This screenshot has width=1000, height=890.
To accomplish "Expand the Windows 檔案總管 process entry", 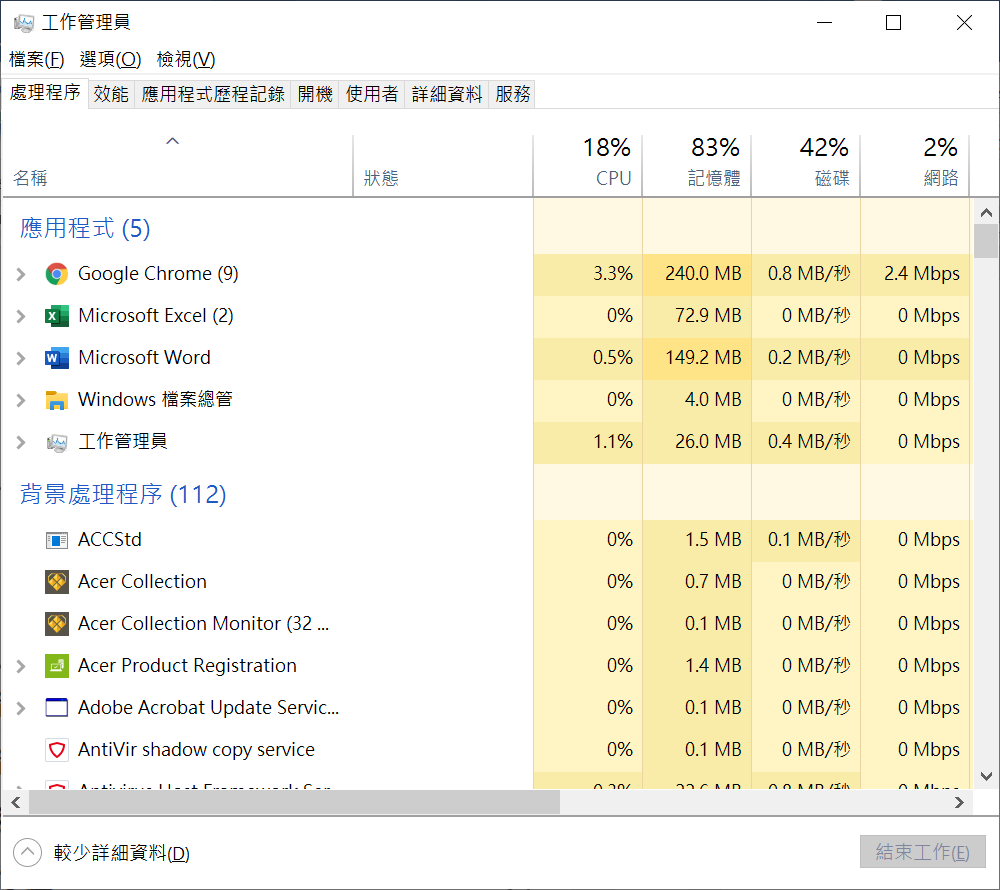I will pyautogui.click(x=20, y=400).
